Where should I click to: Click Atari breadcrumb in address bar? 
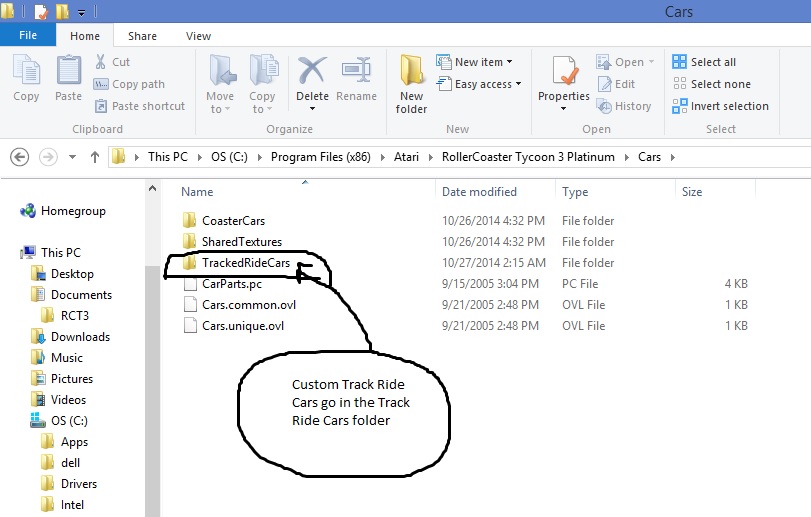[406, 157]
